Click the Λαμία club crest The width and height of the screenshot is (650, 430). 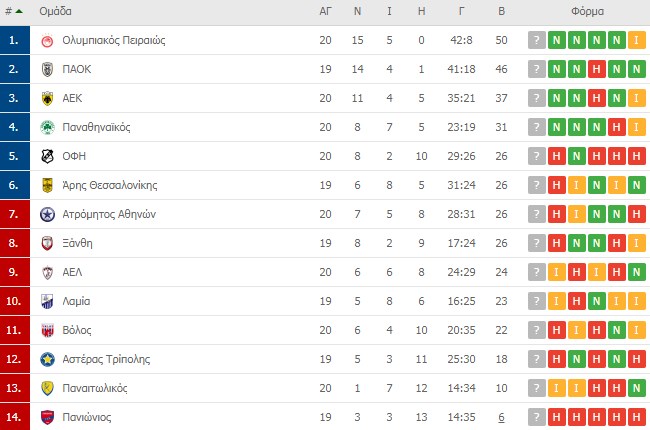[47, 301]
